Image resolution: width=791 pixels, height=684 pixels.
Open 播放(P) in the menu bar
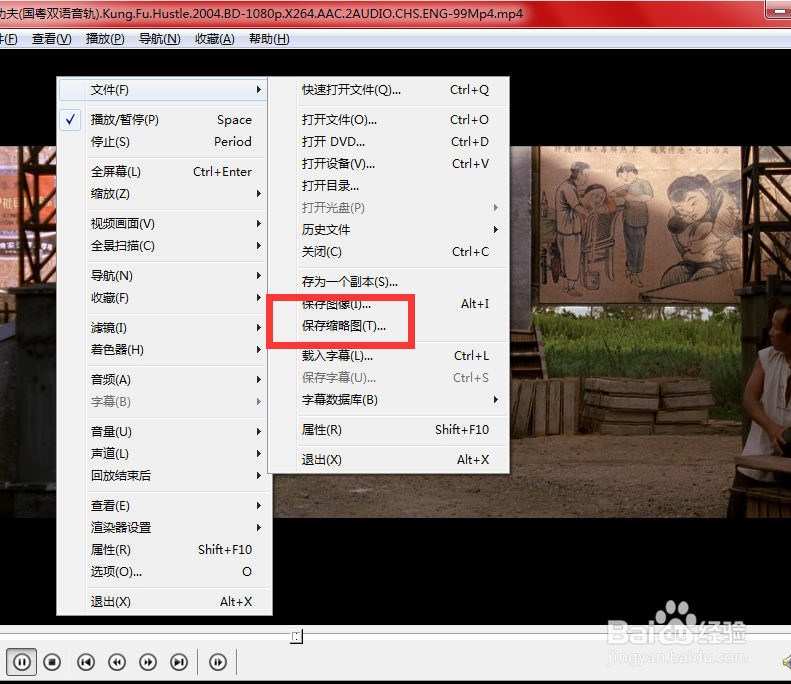tap(105, 39)
